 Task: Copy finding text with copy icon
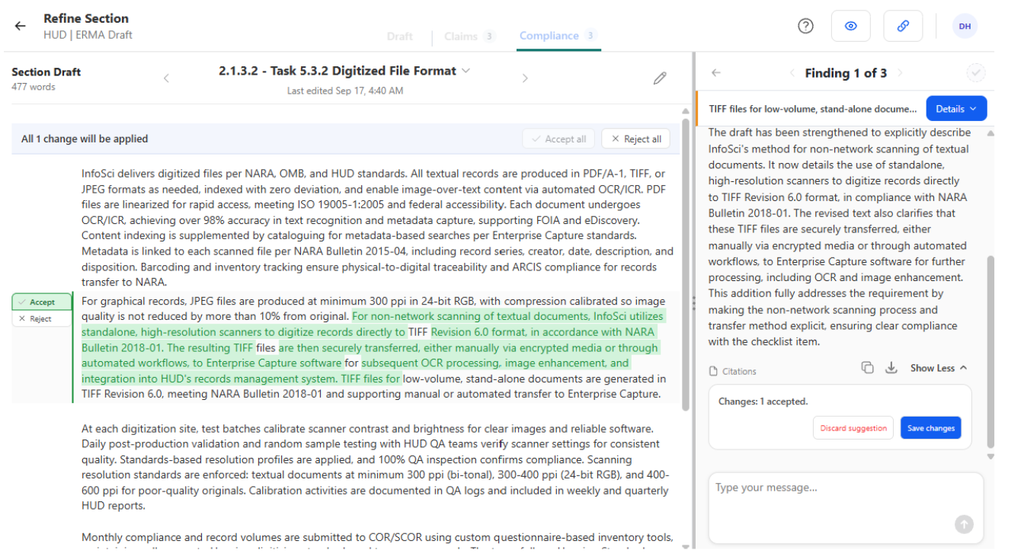tap(867, 368)
